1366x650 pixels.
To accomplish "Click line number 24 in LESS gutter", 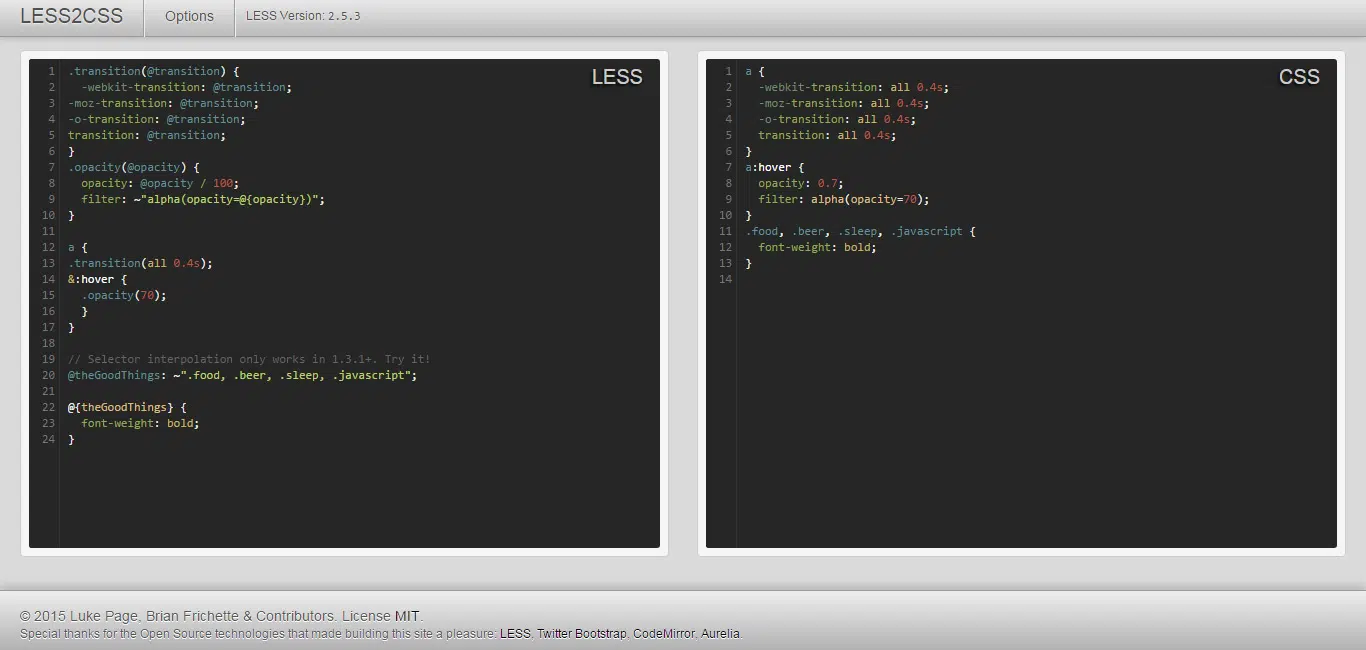I will point(48,439).
